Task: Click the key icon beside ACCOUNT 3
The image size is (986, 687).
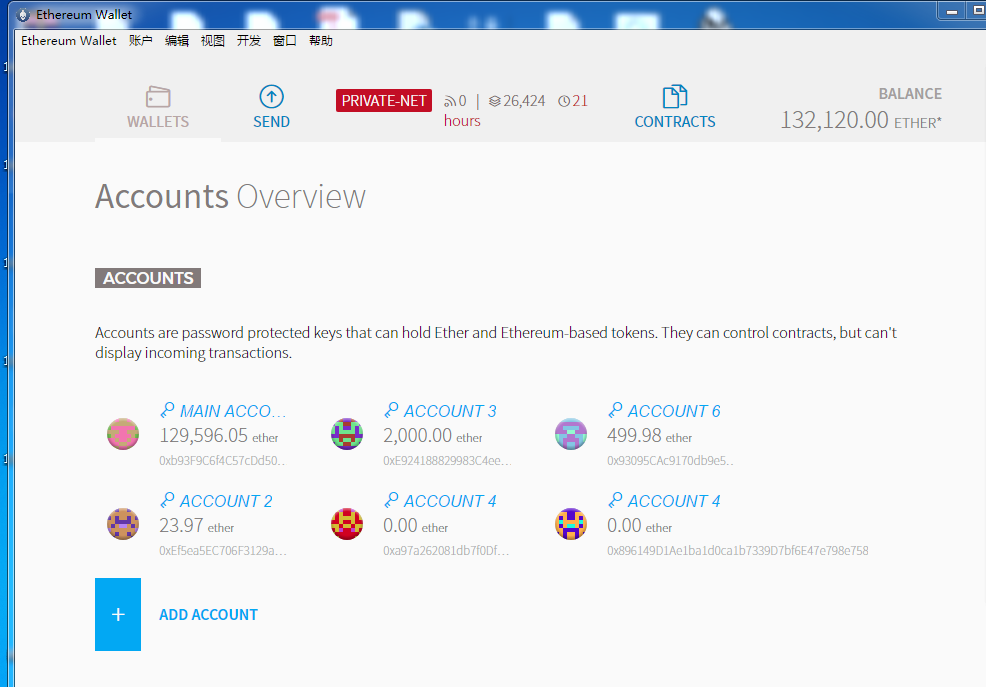Action: (391, 410)
